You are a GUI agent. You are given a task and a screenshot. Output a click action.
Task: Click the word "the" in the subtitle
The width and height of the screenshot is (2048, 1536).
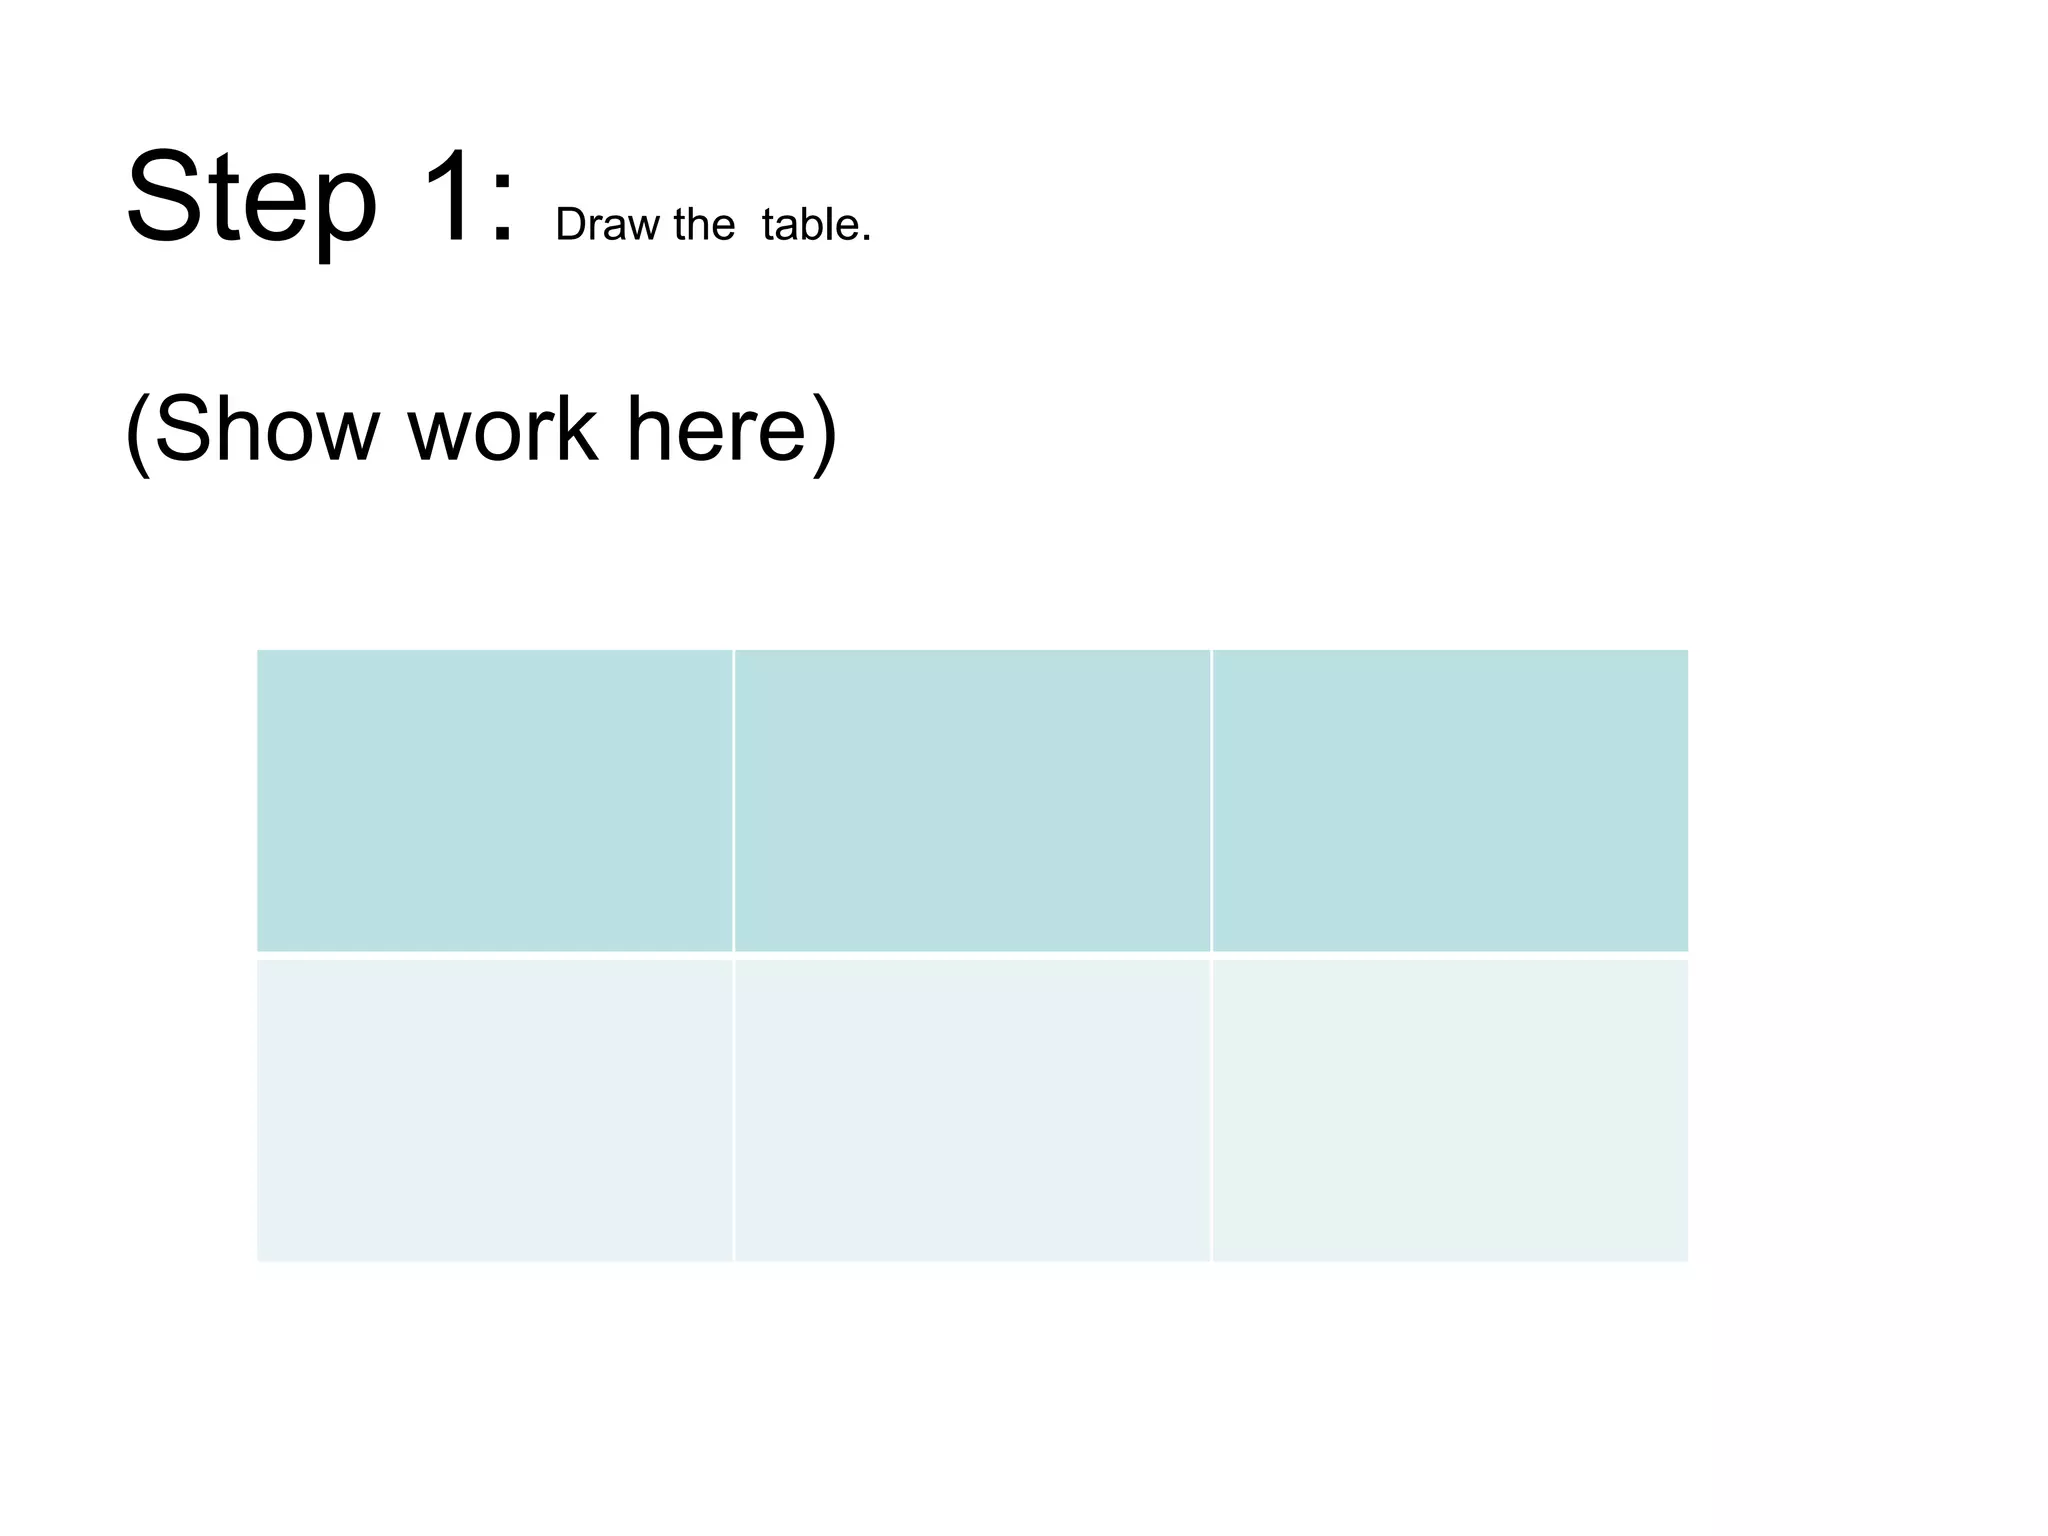[705, 225]
